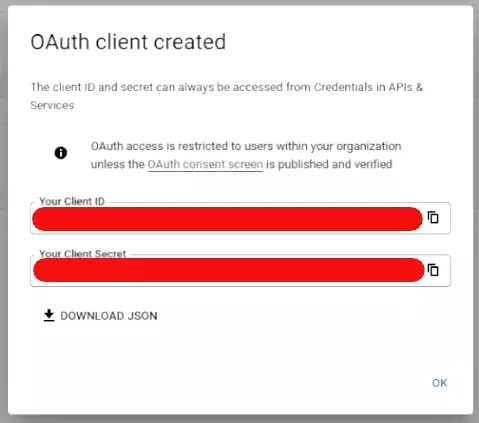Click the text 'The client ID and secret can always be accessed'

(x=157, y=87)
